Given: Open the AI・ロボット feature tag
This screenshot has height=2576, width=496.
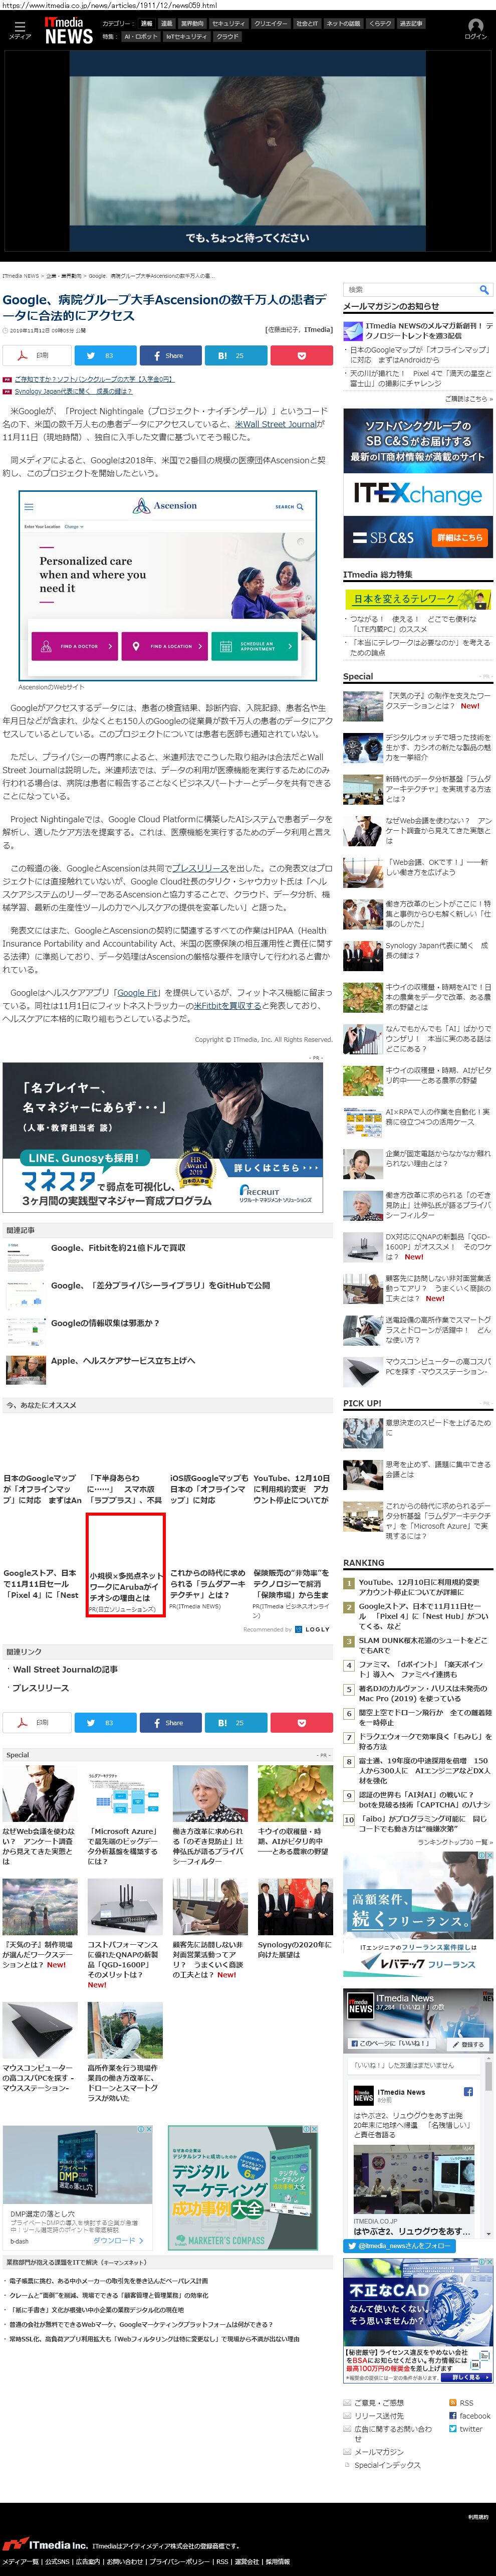Looking at the screenshot, I should (140, 36).
